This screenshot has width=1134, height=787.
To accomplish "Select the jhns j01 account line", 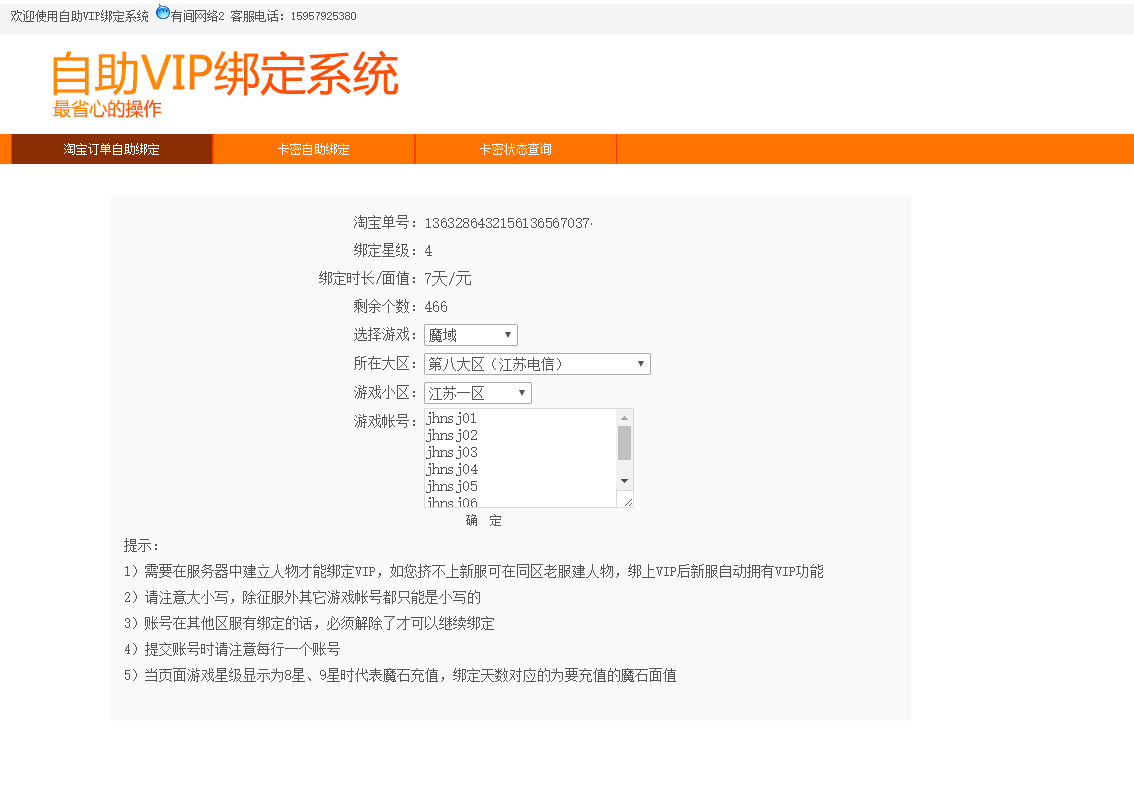I will (452, 418).
